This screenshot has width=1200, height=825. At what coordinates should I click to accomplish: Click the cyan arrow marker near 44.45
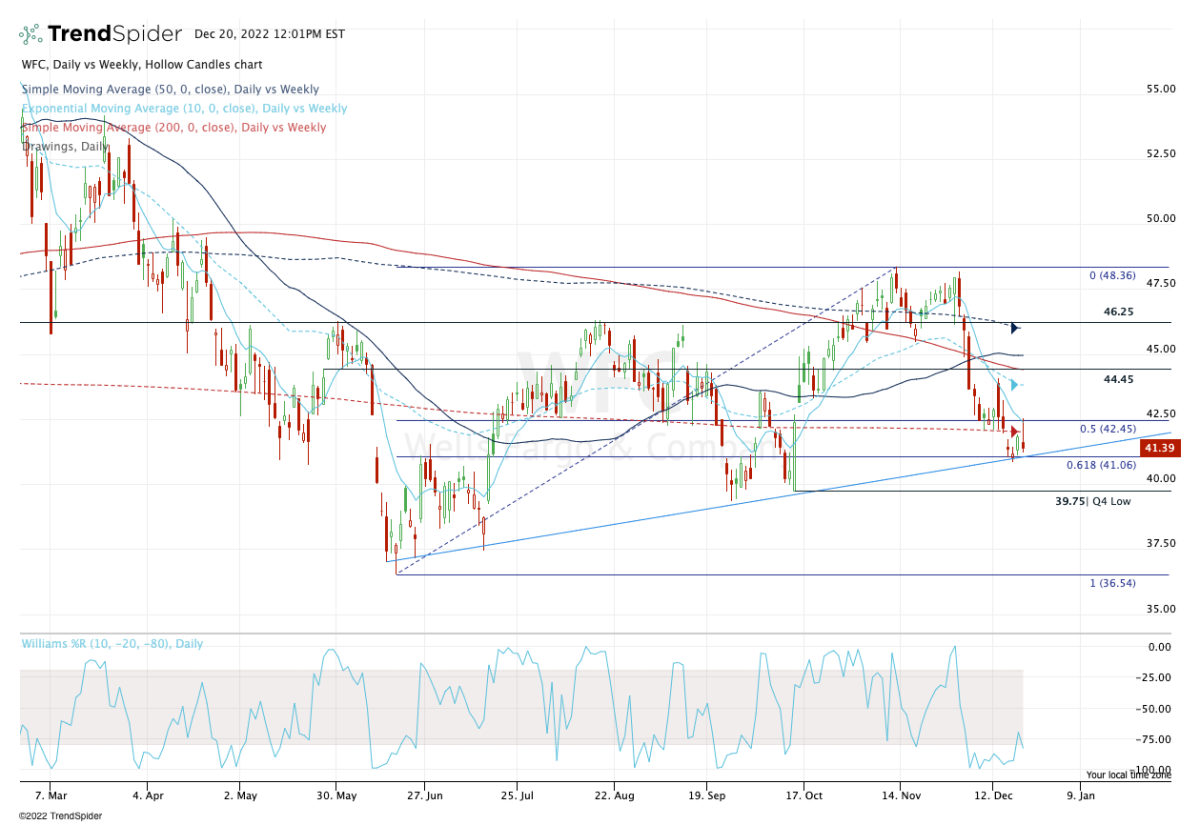1014,384
